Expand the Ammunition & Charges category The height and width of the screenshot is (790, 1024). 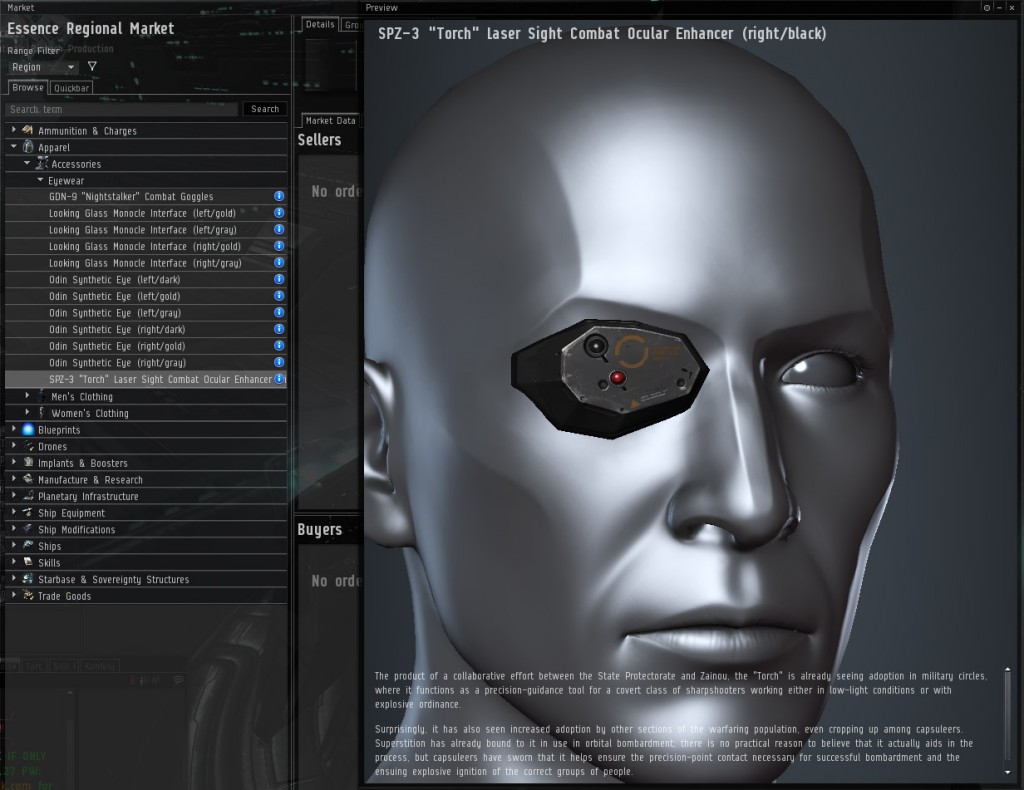(x=14, y=130)
